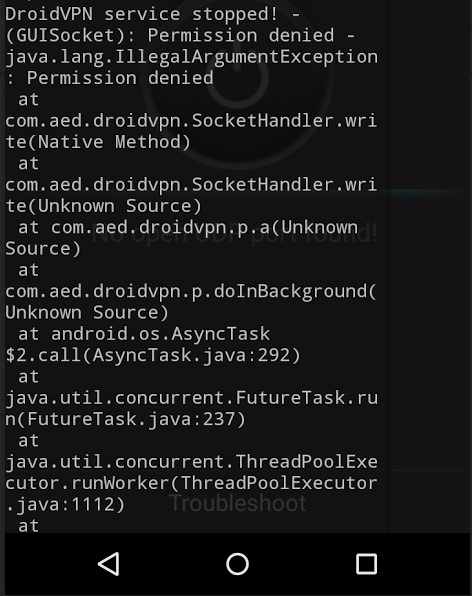Tap the 'te(Native Method)' log line

click(x=98, y=142)
